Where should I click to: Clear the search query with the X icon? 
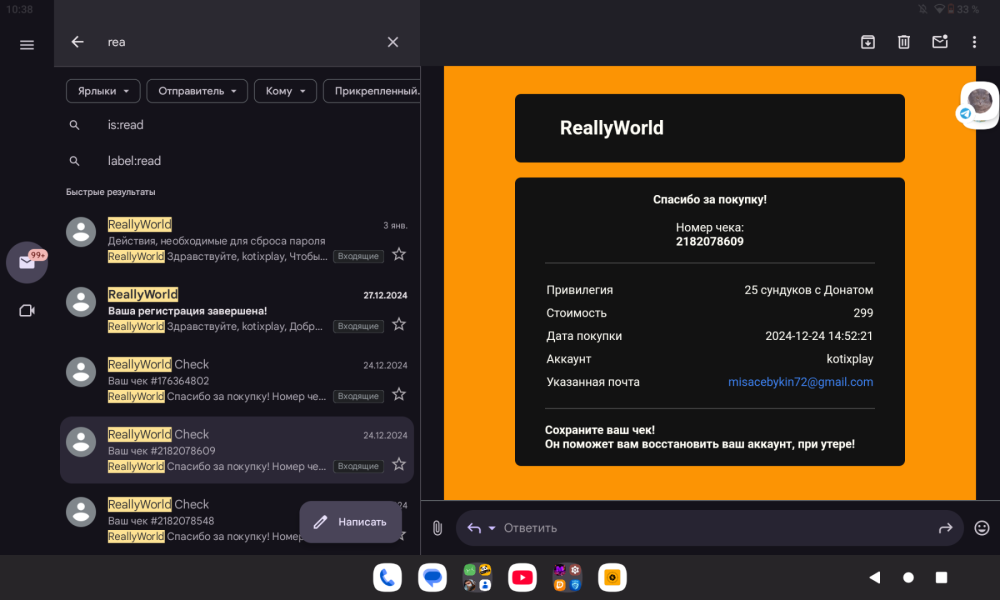point(393,42)
